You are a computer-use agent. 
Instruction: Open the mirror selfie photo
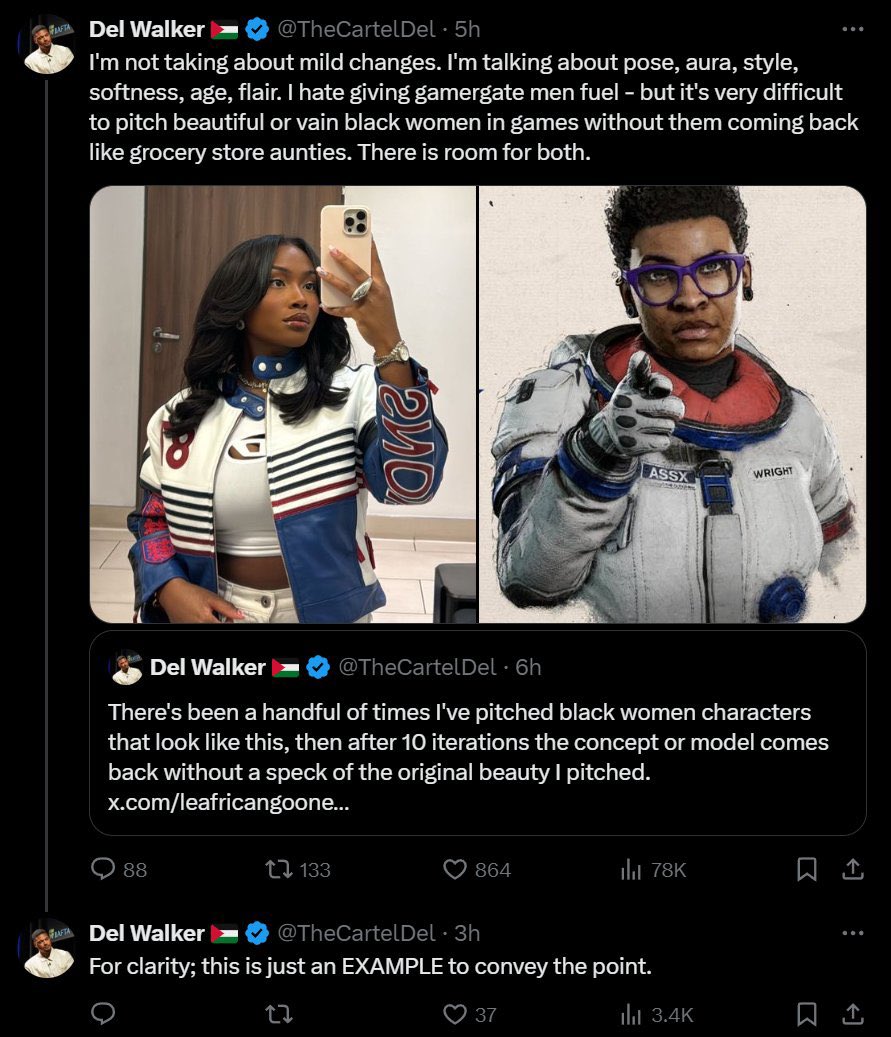283,404
